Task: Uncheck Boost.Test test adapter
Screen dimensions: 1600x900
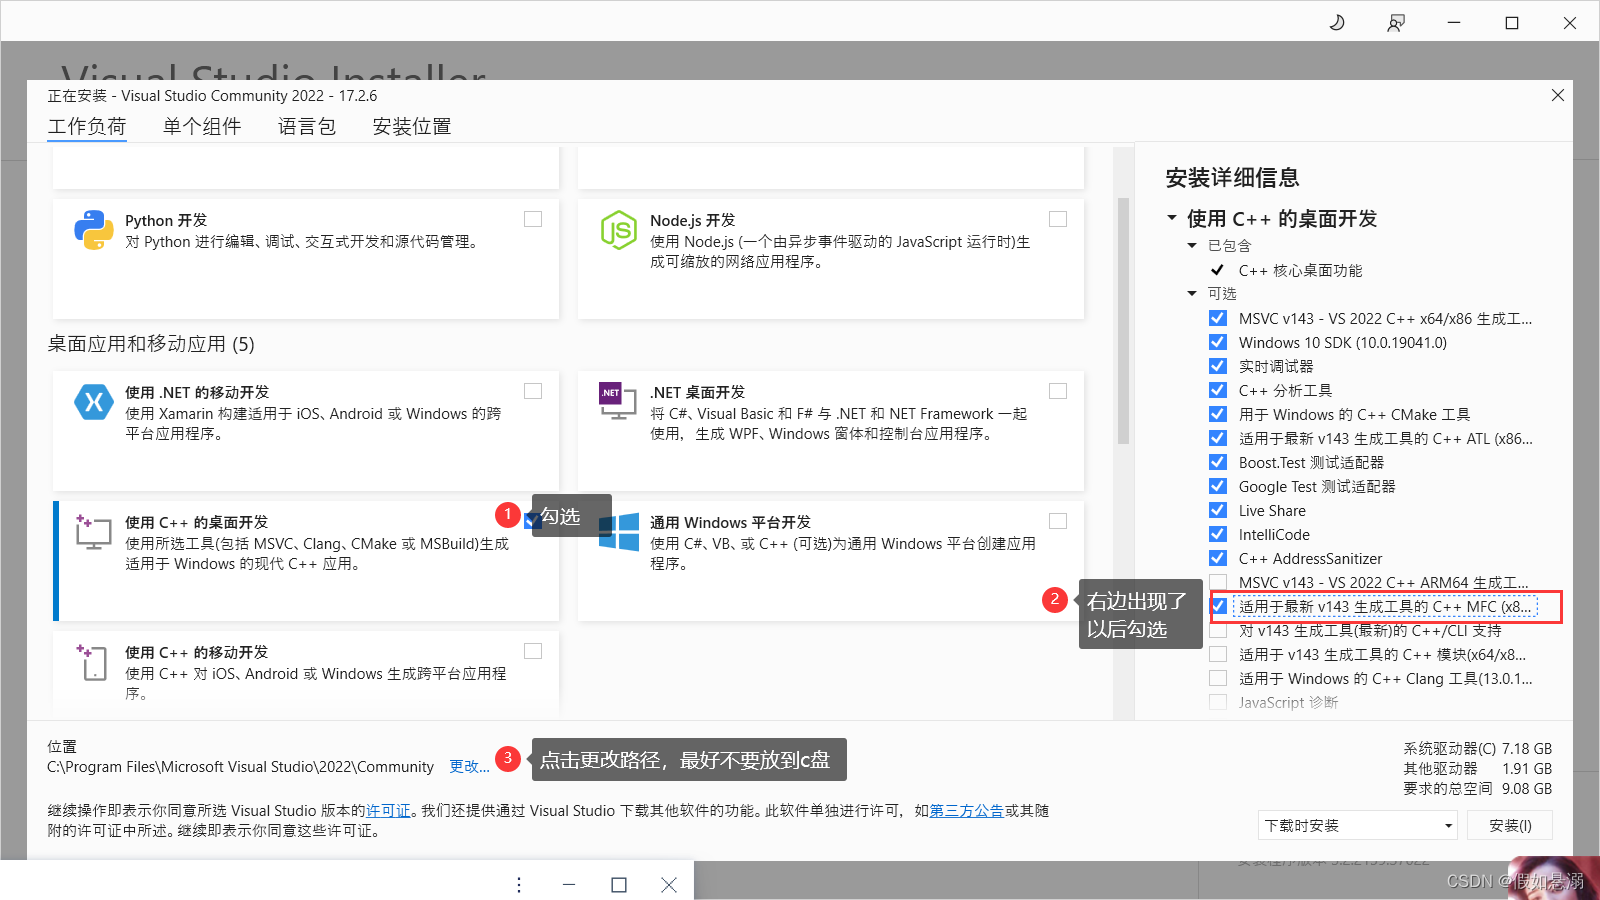Action: pyautogui.click(x=1218, y=462)
